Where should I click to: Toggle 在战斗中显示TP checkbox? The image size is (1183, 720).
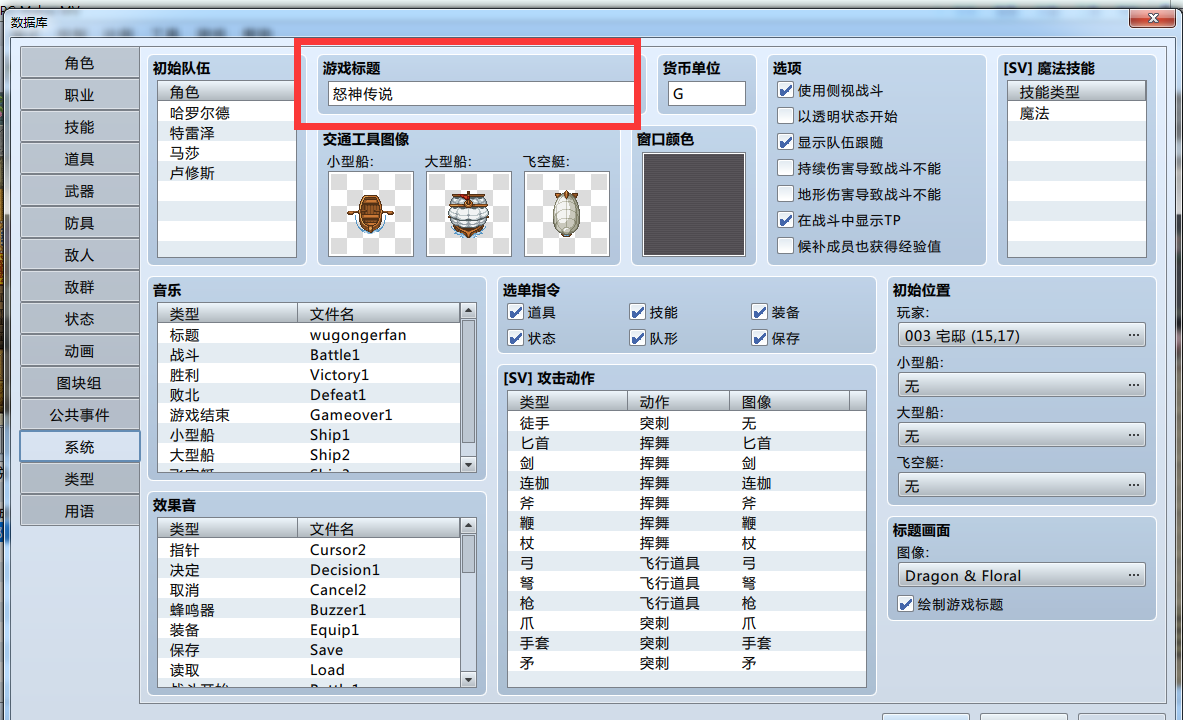785,220
